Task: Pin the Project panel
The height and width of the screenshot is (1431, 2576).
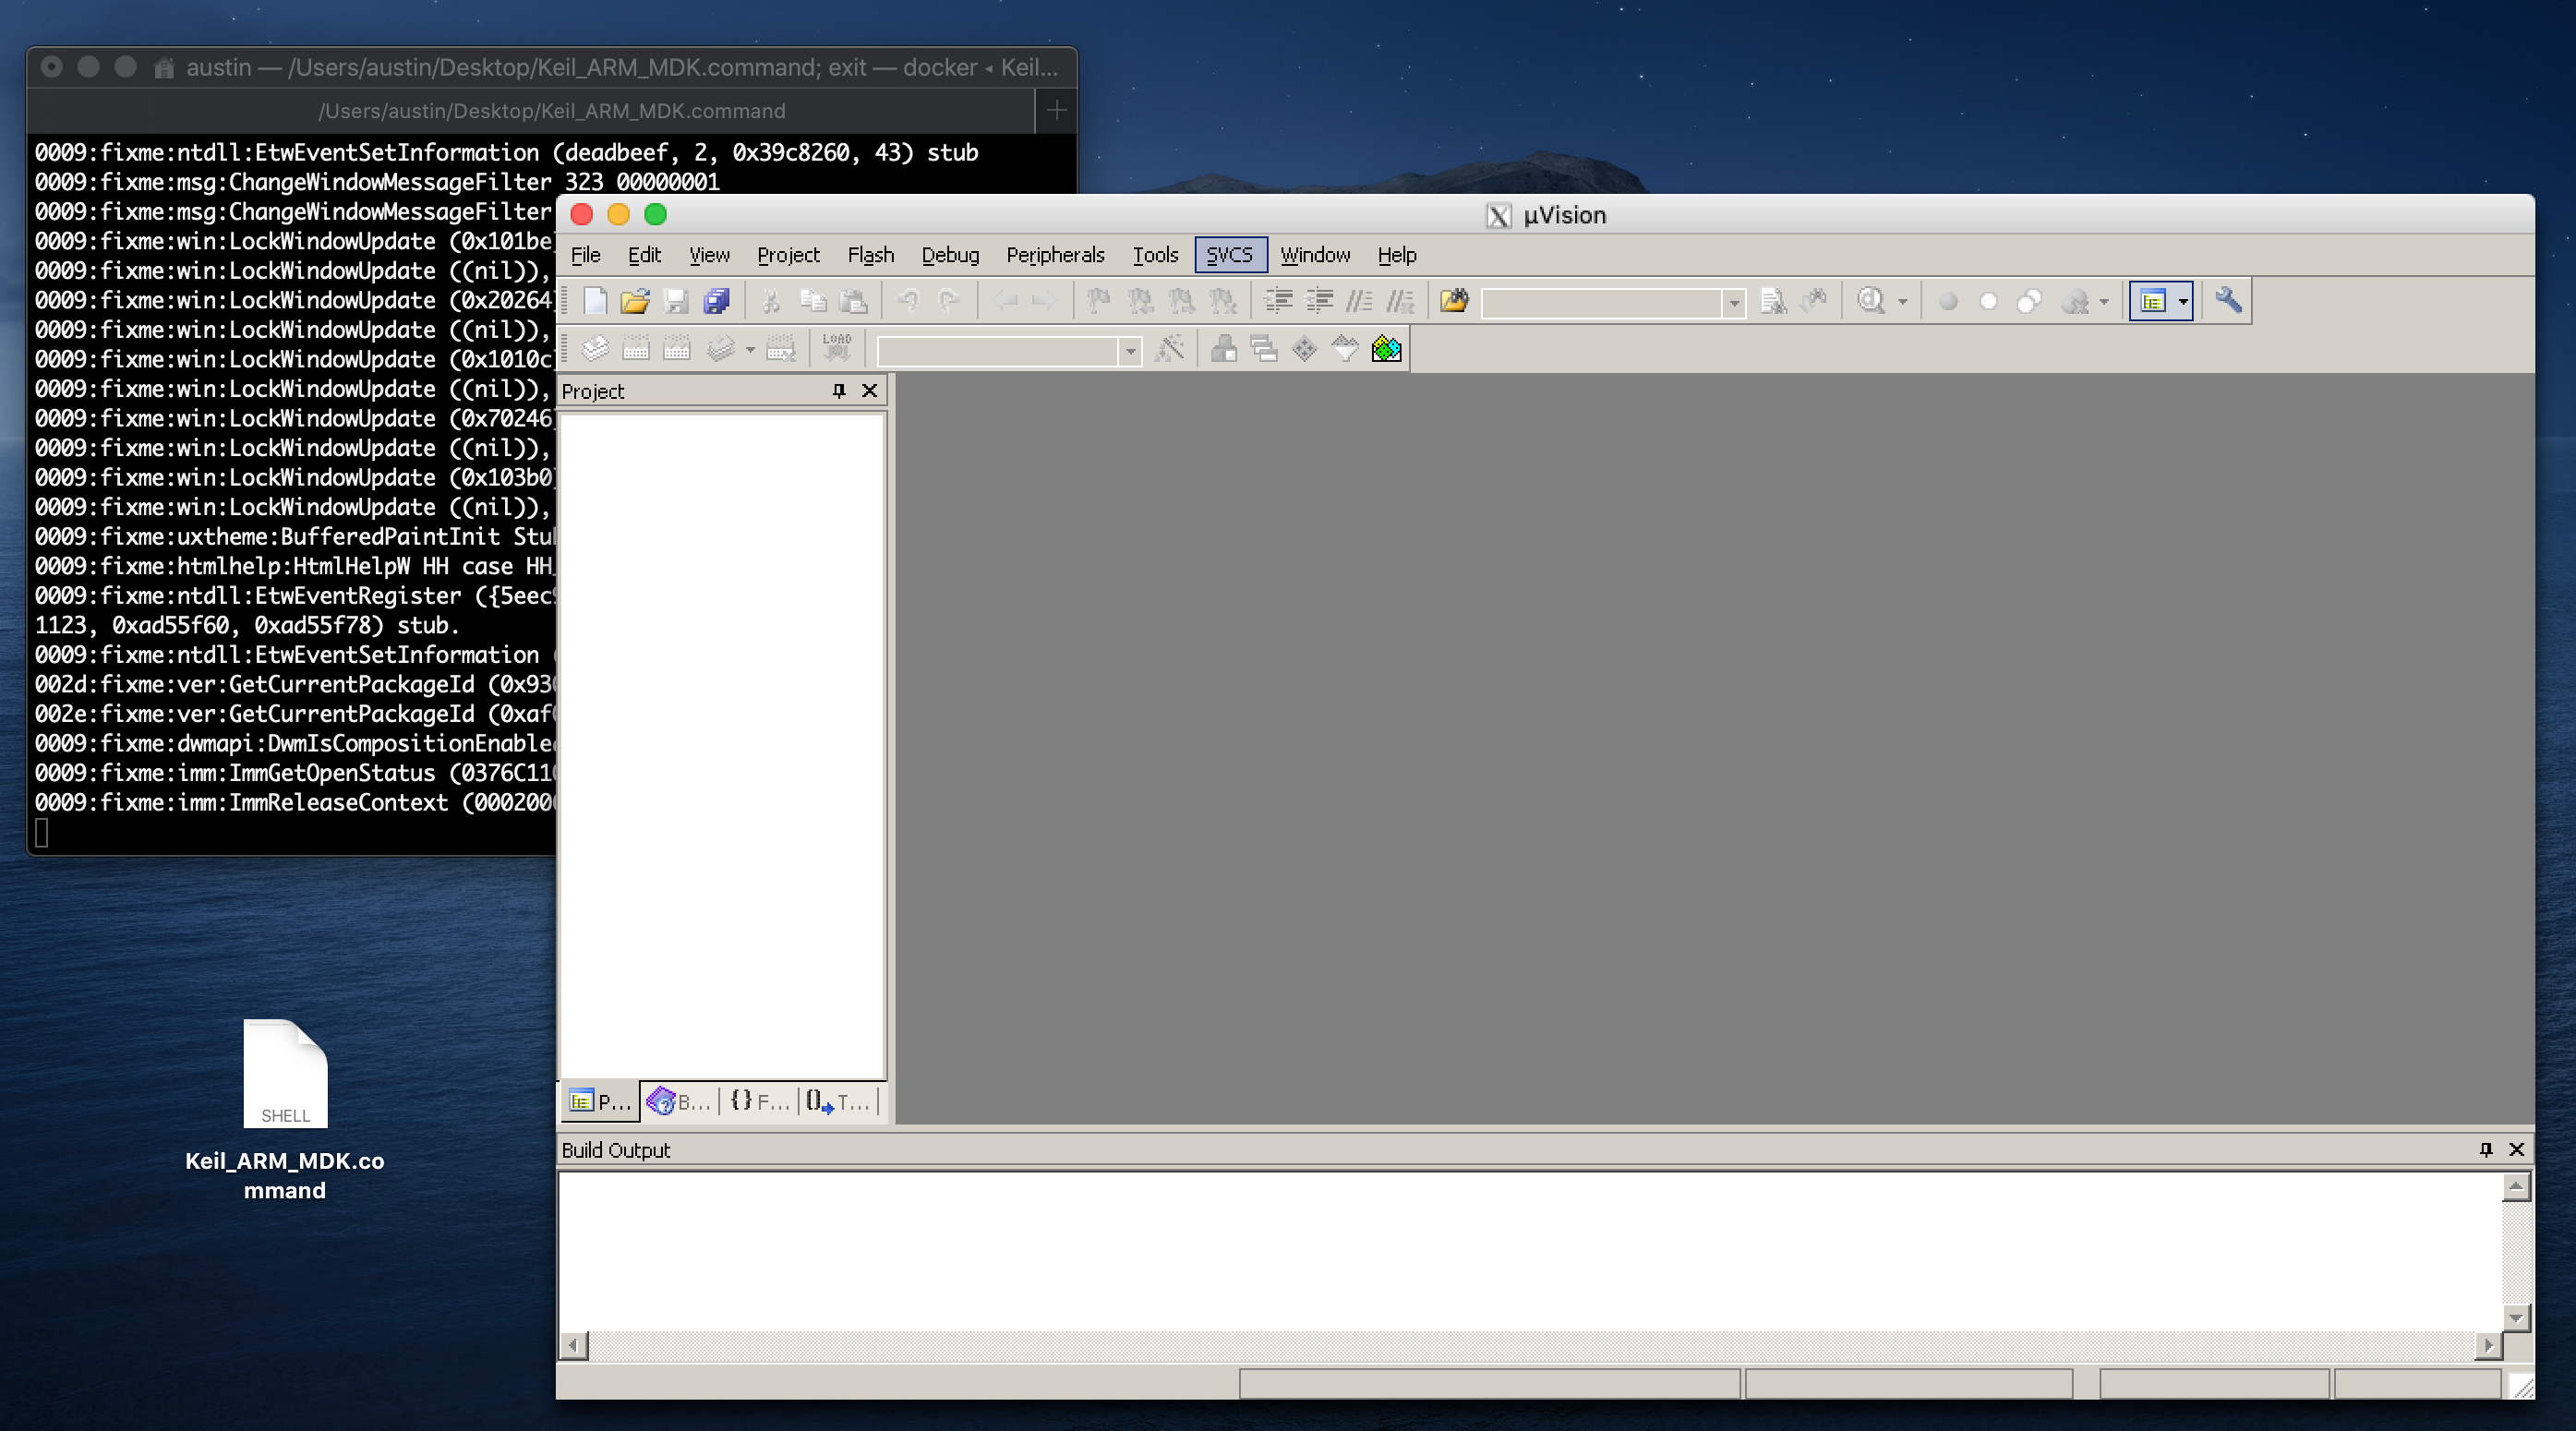Action: [839, 391]
